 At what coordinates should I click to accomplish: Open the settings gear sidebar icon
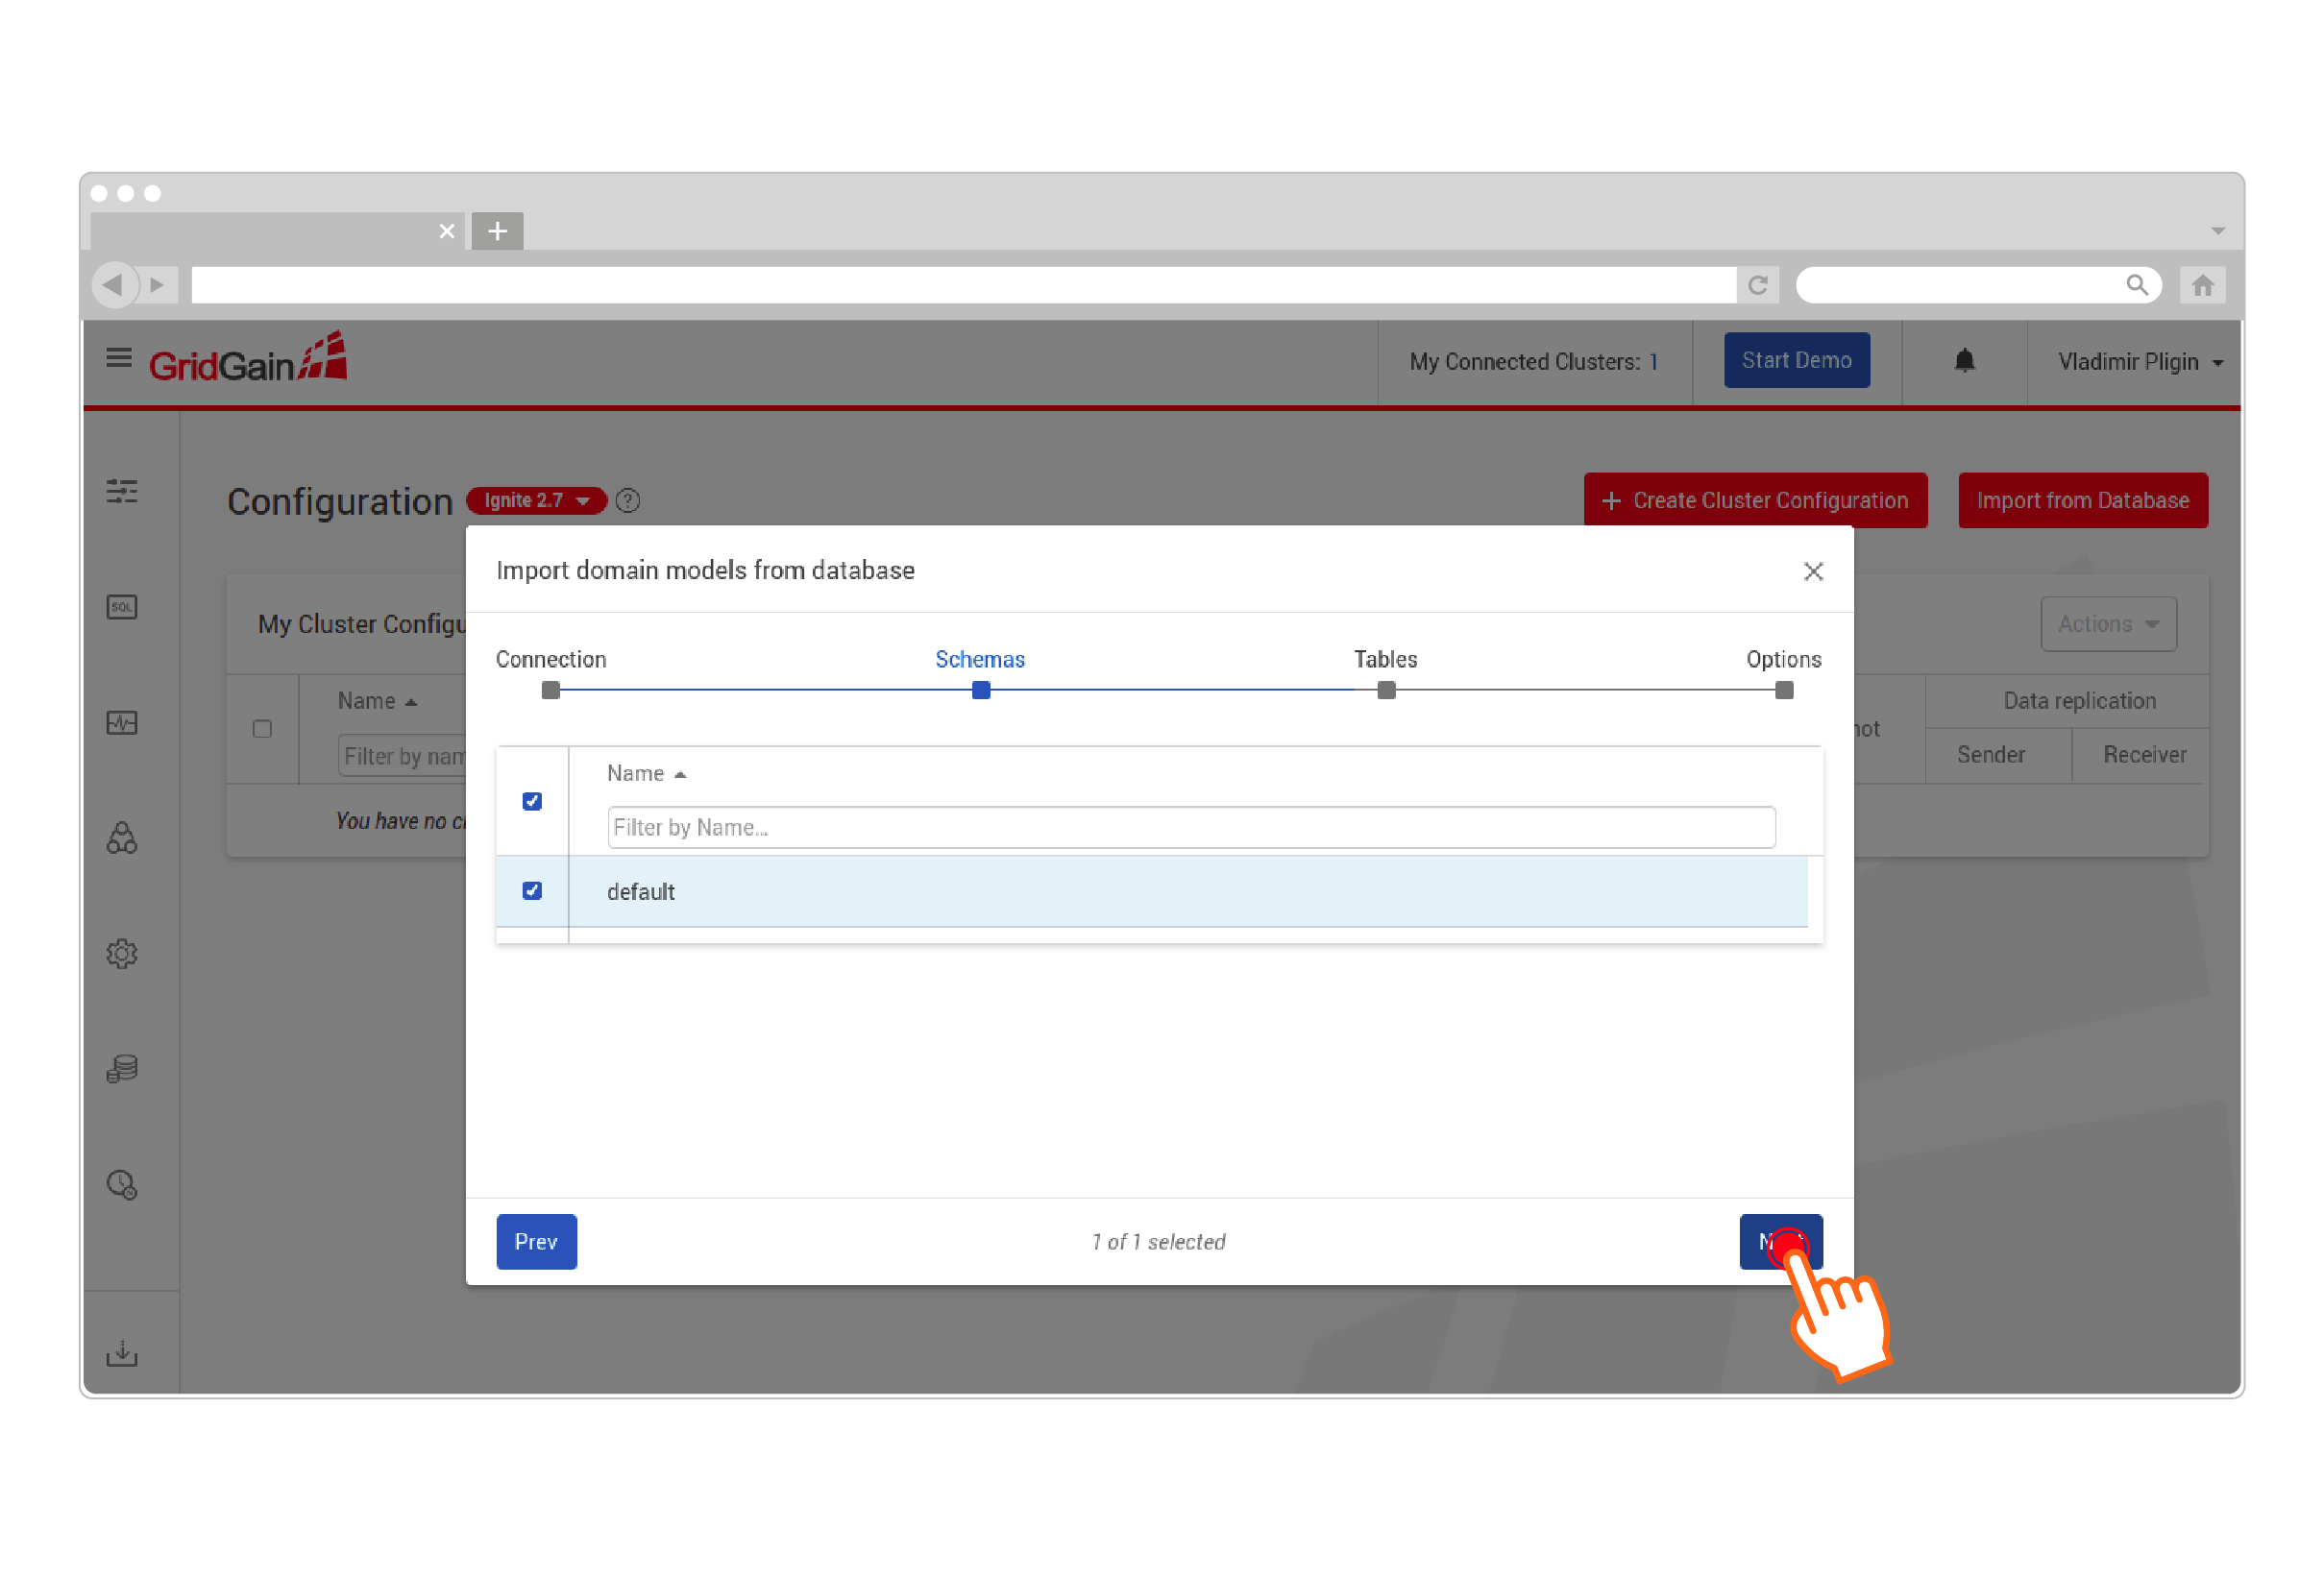(x=122, y=953)
